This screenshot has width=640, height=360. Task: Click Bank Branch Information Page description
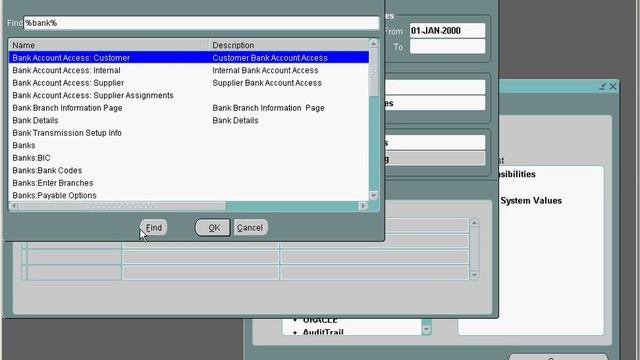[x=269, y=108]
